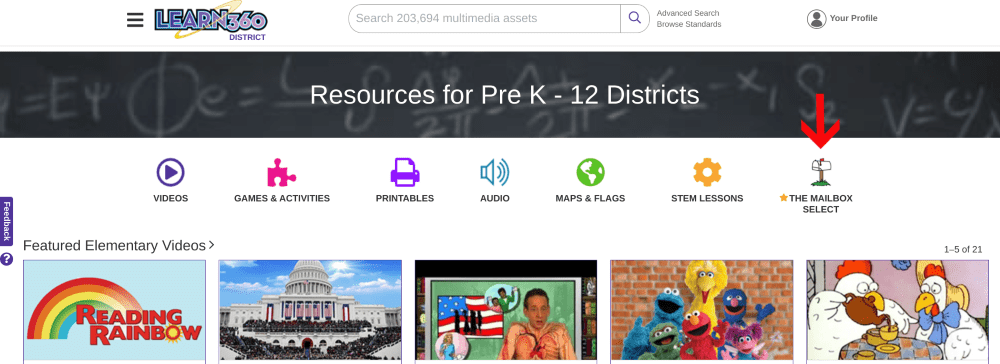Viewport: 1000px width, 364px height.
Task: Click the Advanced Search link
Action: pos(688,13)
